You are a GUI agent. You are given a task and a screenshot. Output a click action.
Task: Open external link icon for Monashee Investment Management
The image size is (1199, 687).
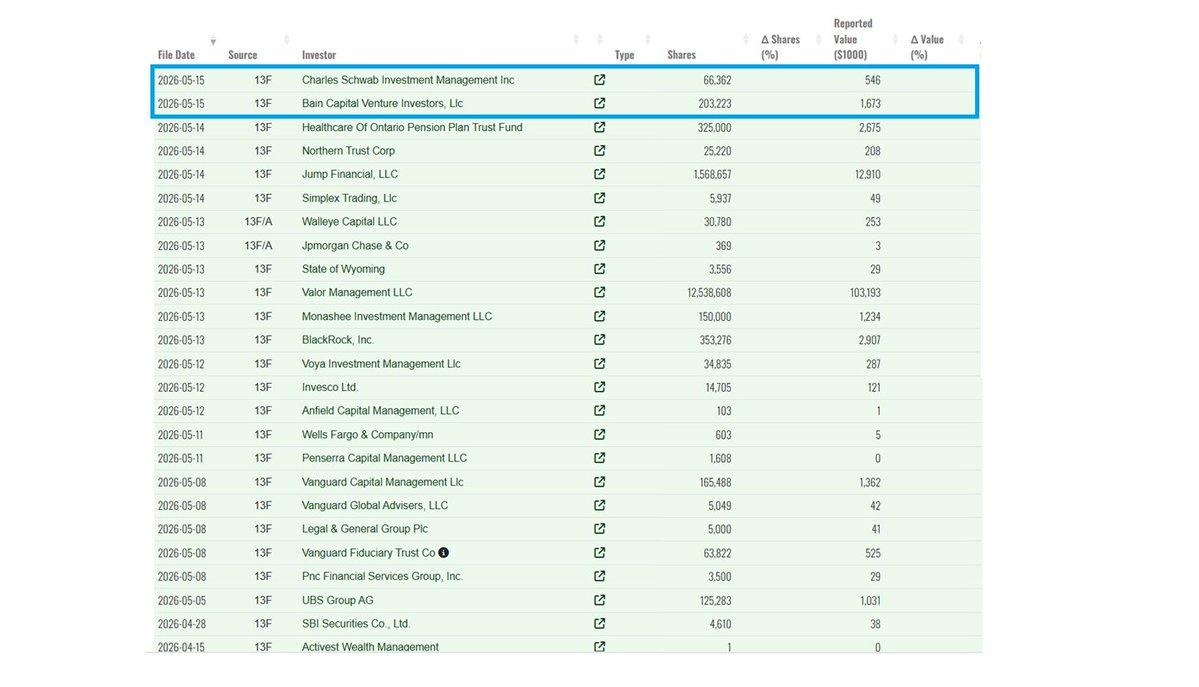[600, 316]
